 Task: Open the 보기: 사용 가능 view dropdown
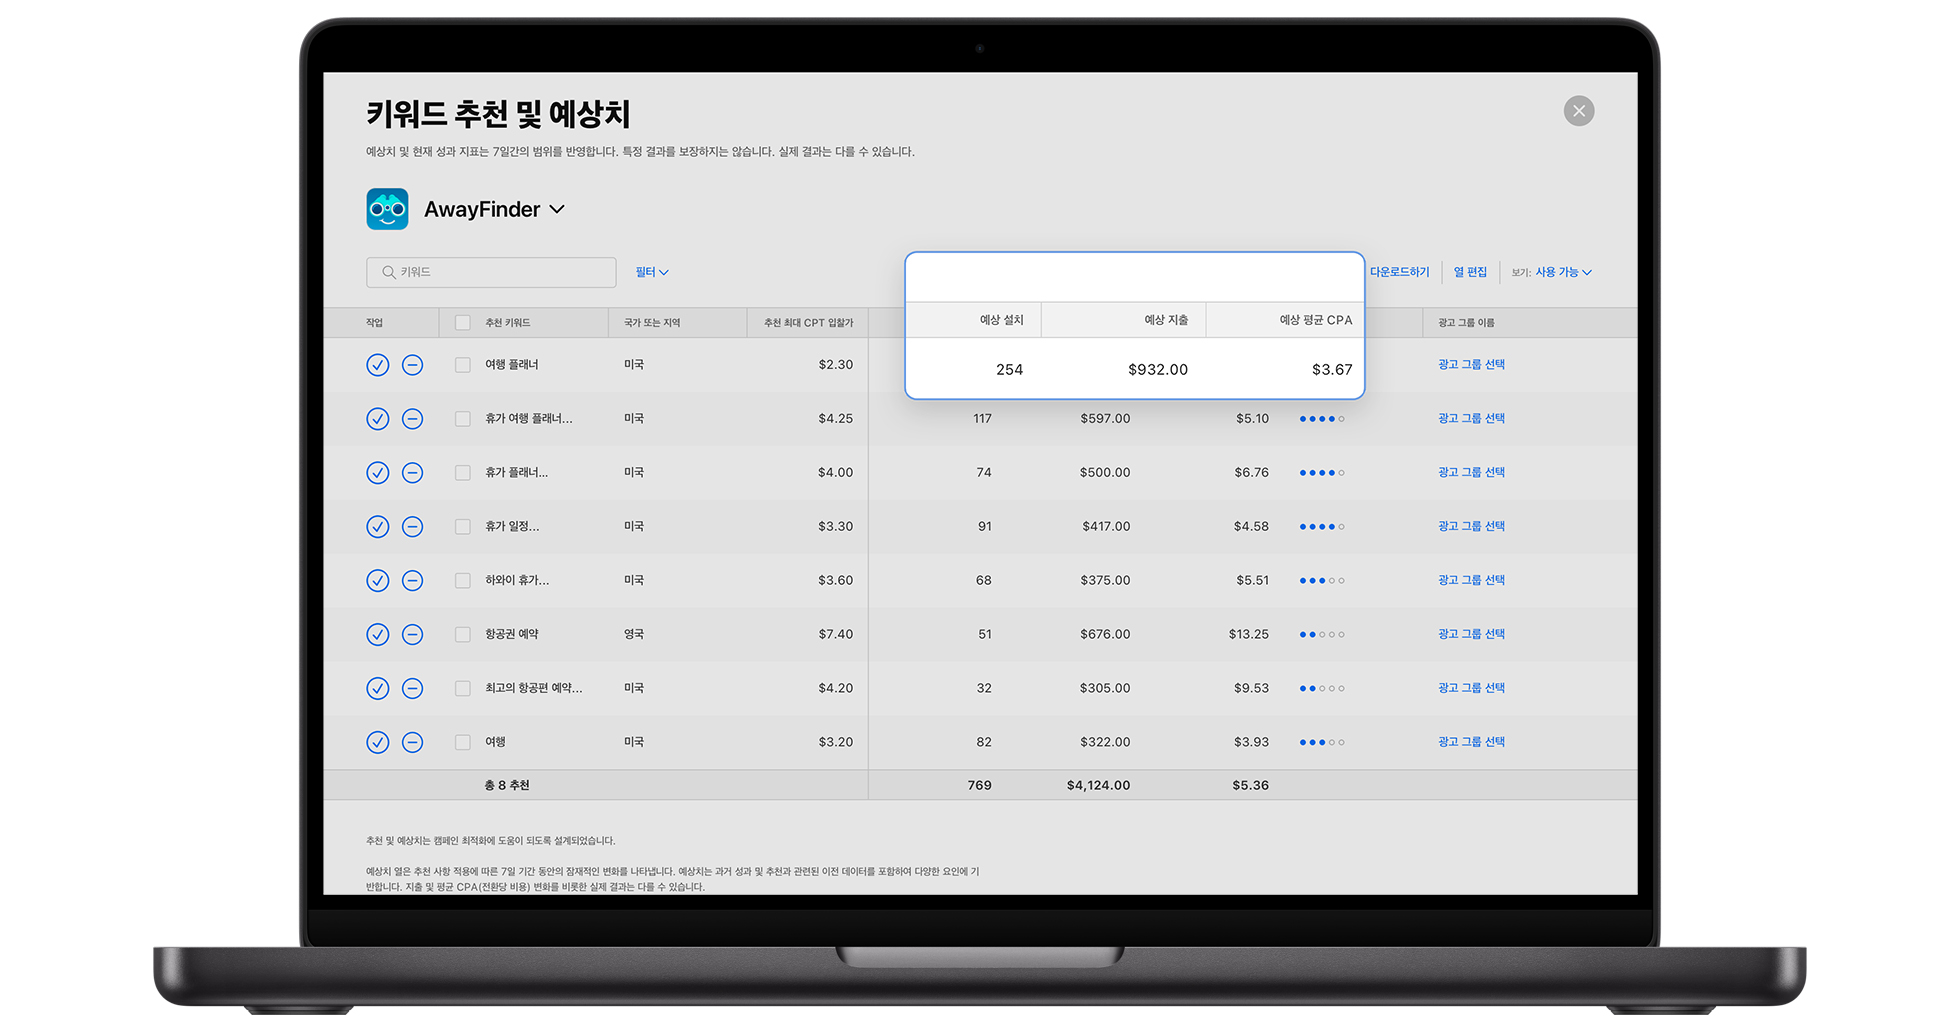1561,272
